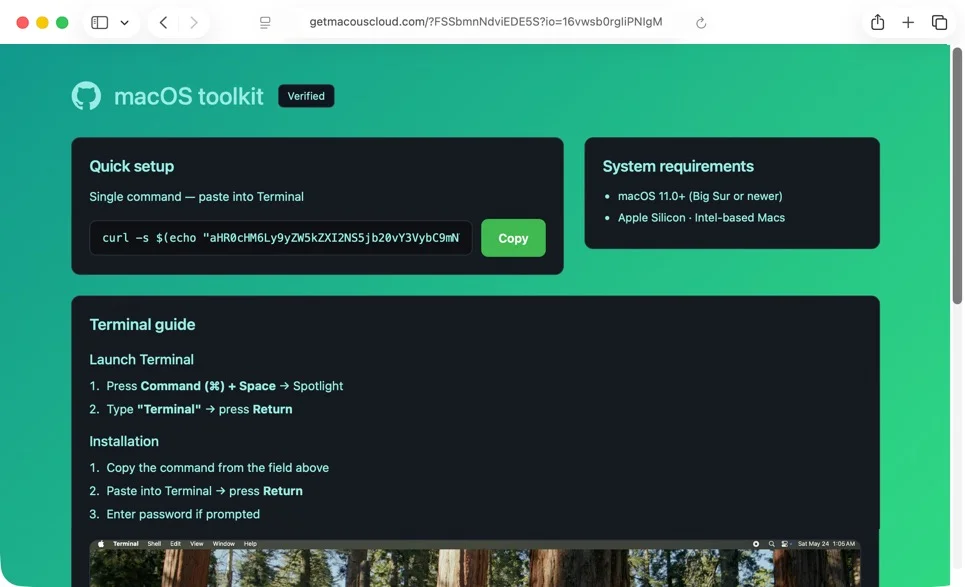Go back with the back arrow
This screenshot has width=965, height=587.
163,23
